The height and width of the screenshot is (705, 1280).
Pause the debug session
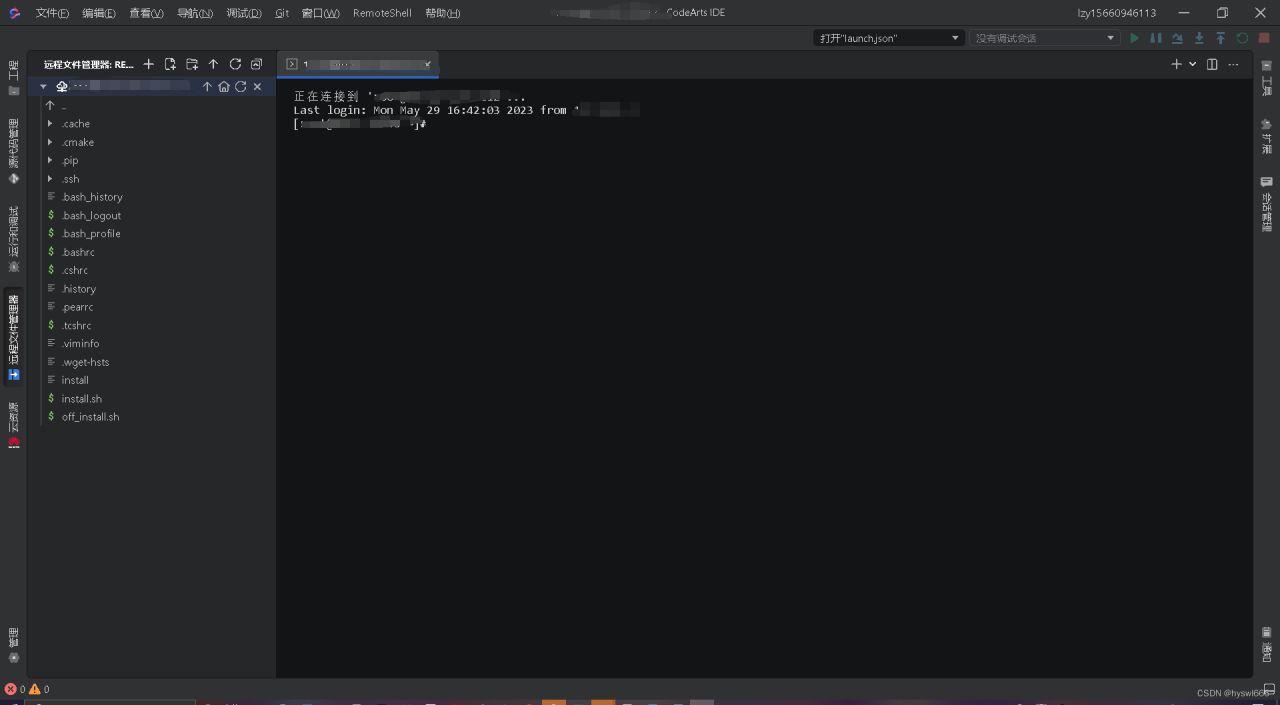point(1156,38)
